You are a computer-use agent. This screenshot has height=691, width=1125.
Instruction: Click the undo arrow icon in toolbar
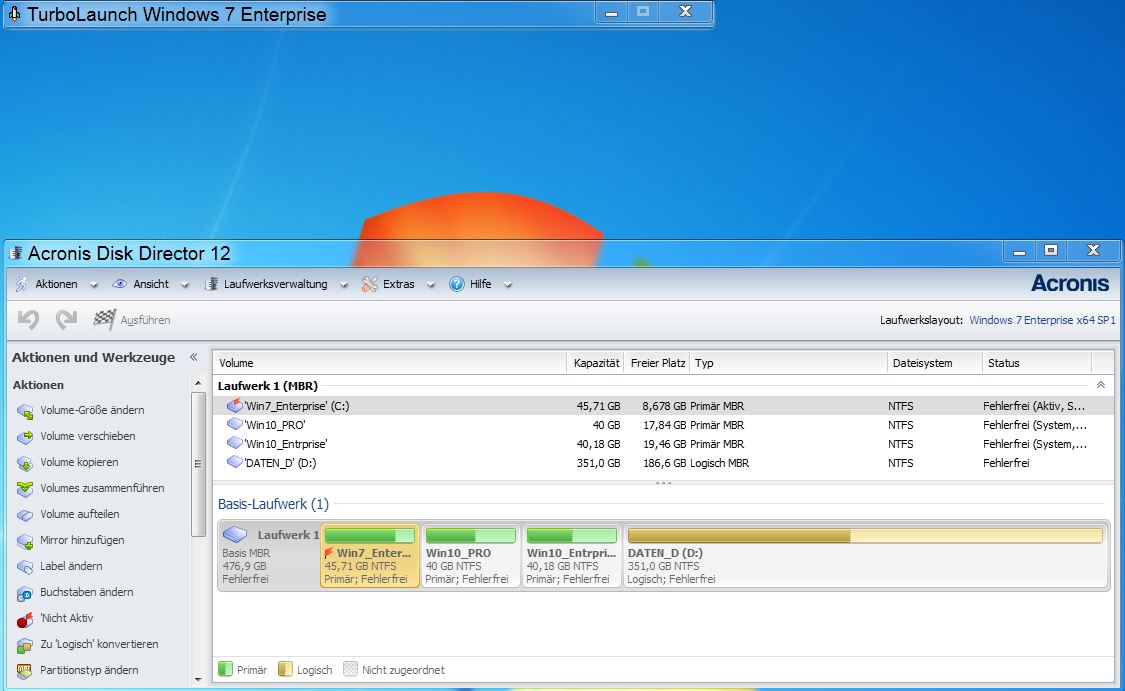point(29,319)
